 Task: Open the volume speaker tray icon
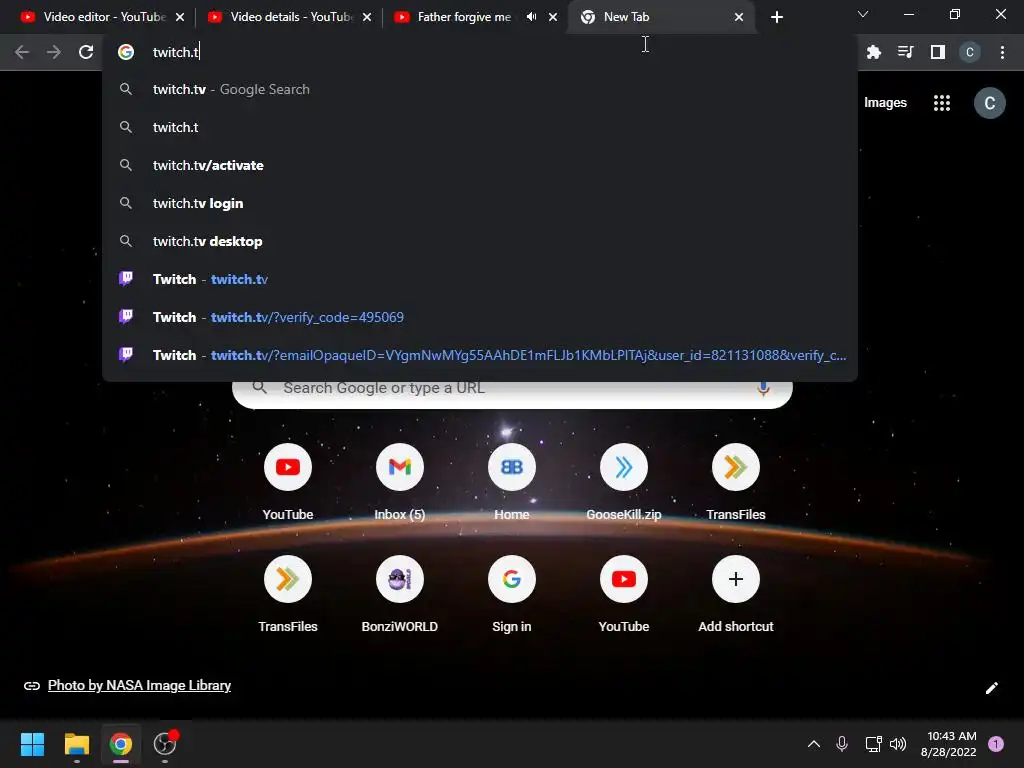coord(898,744)
